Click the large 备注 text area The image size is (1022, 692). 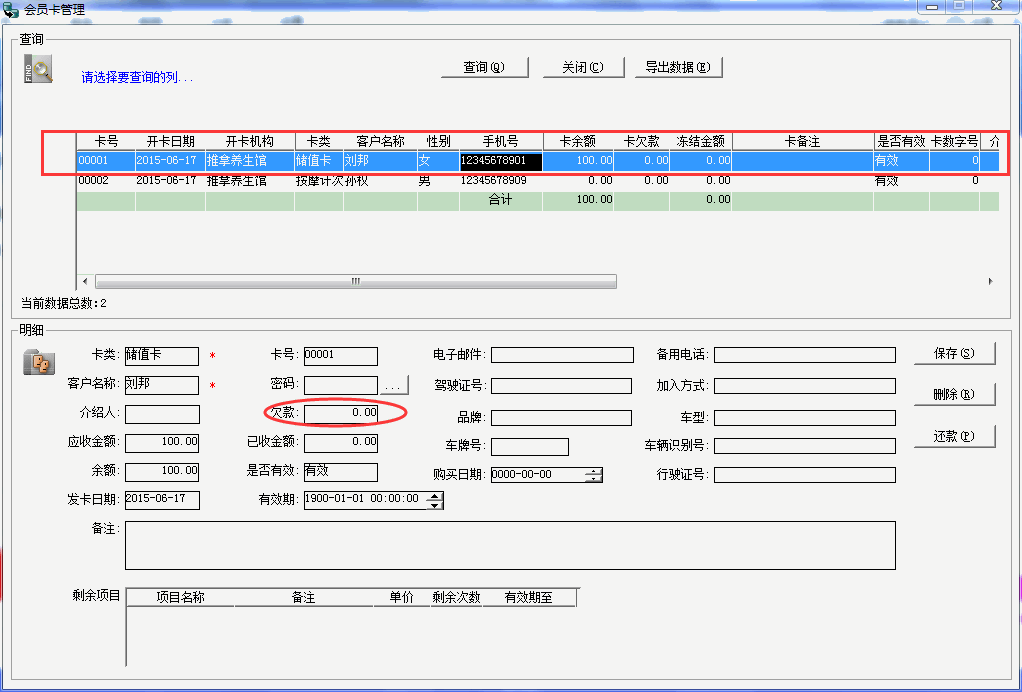tap(510, 545)
